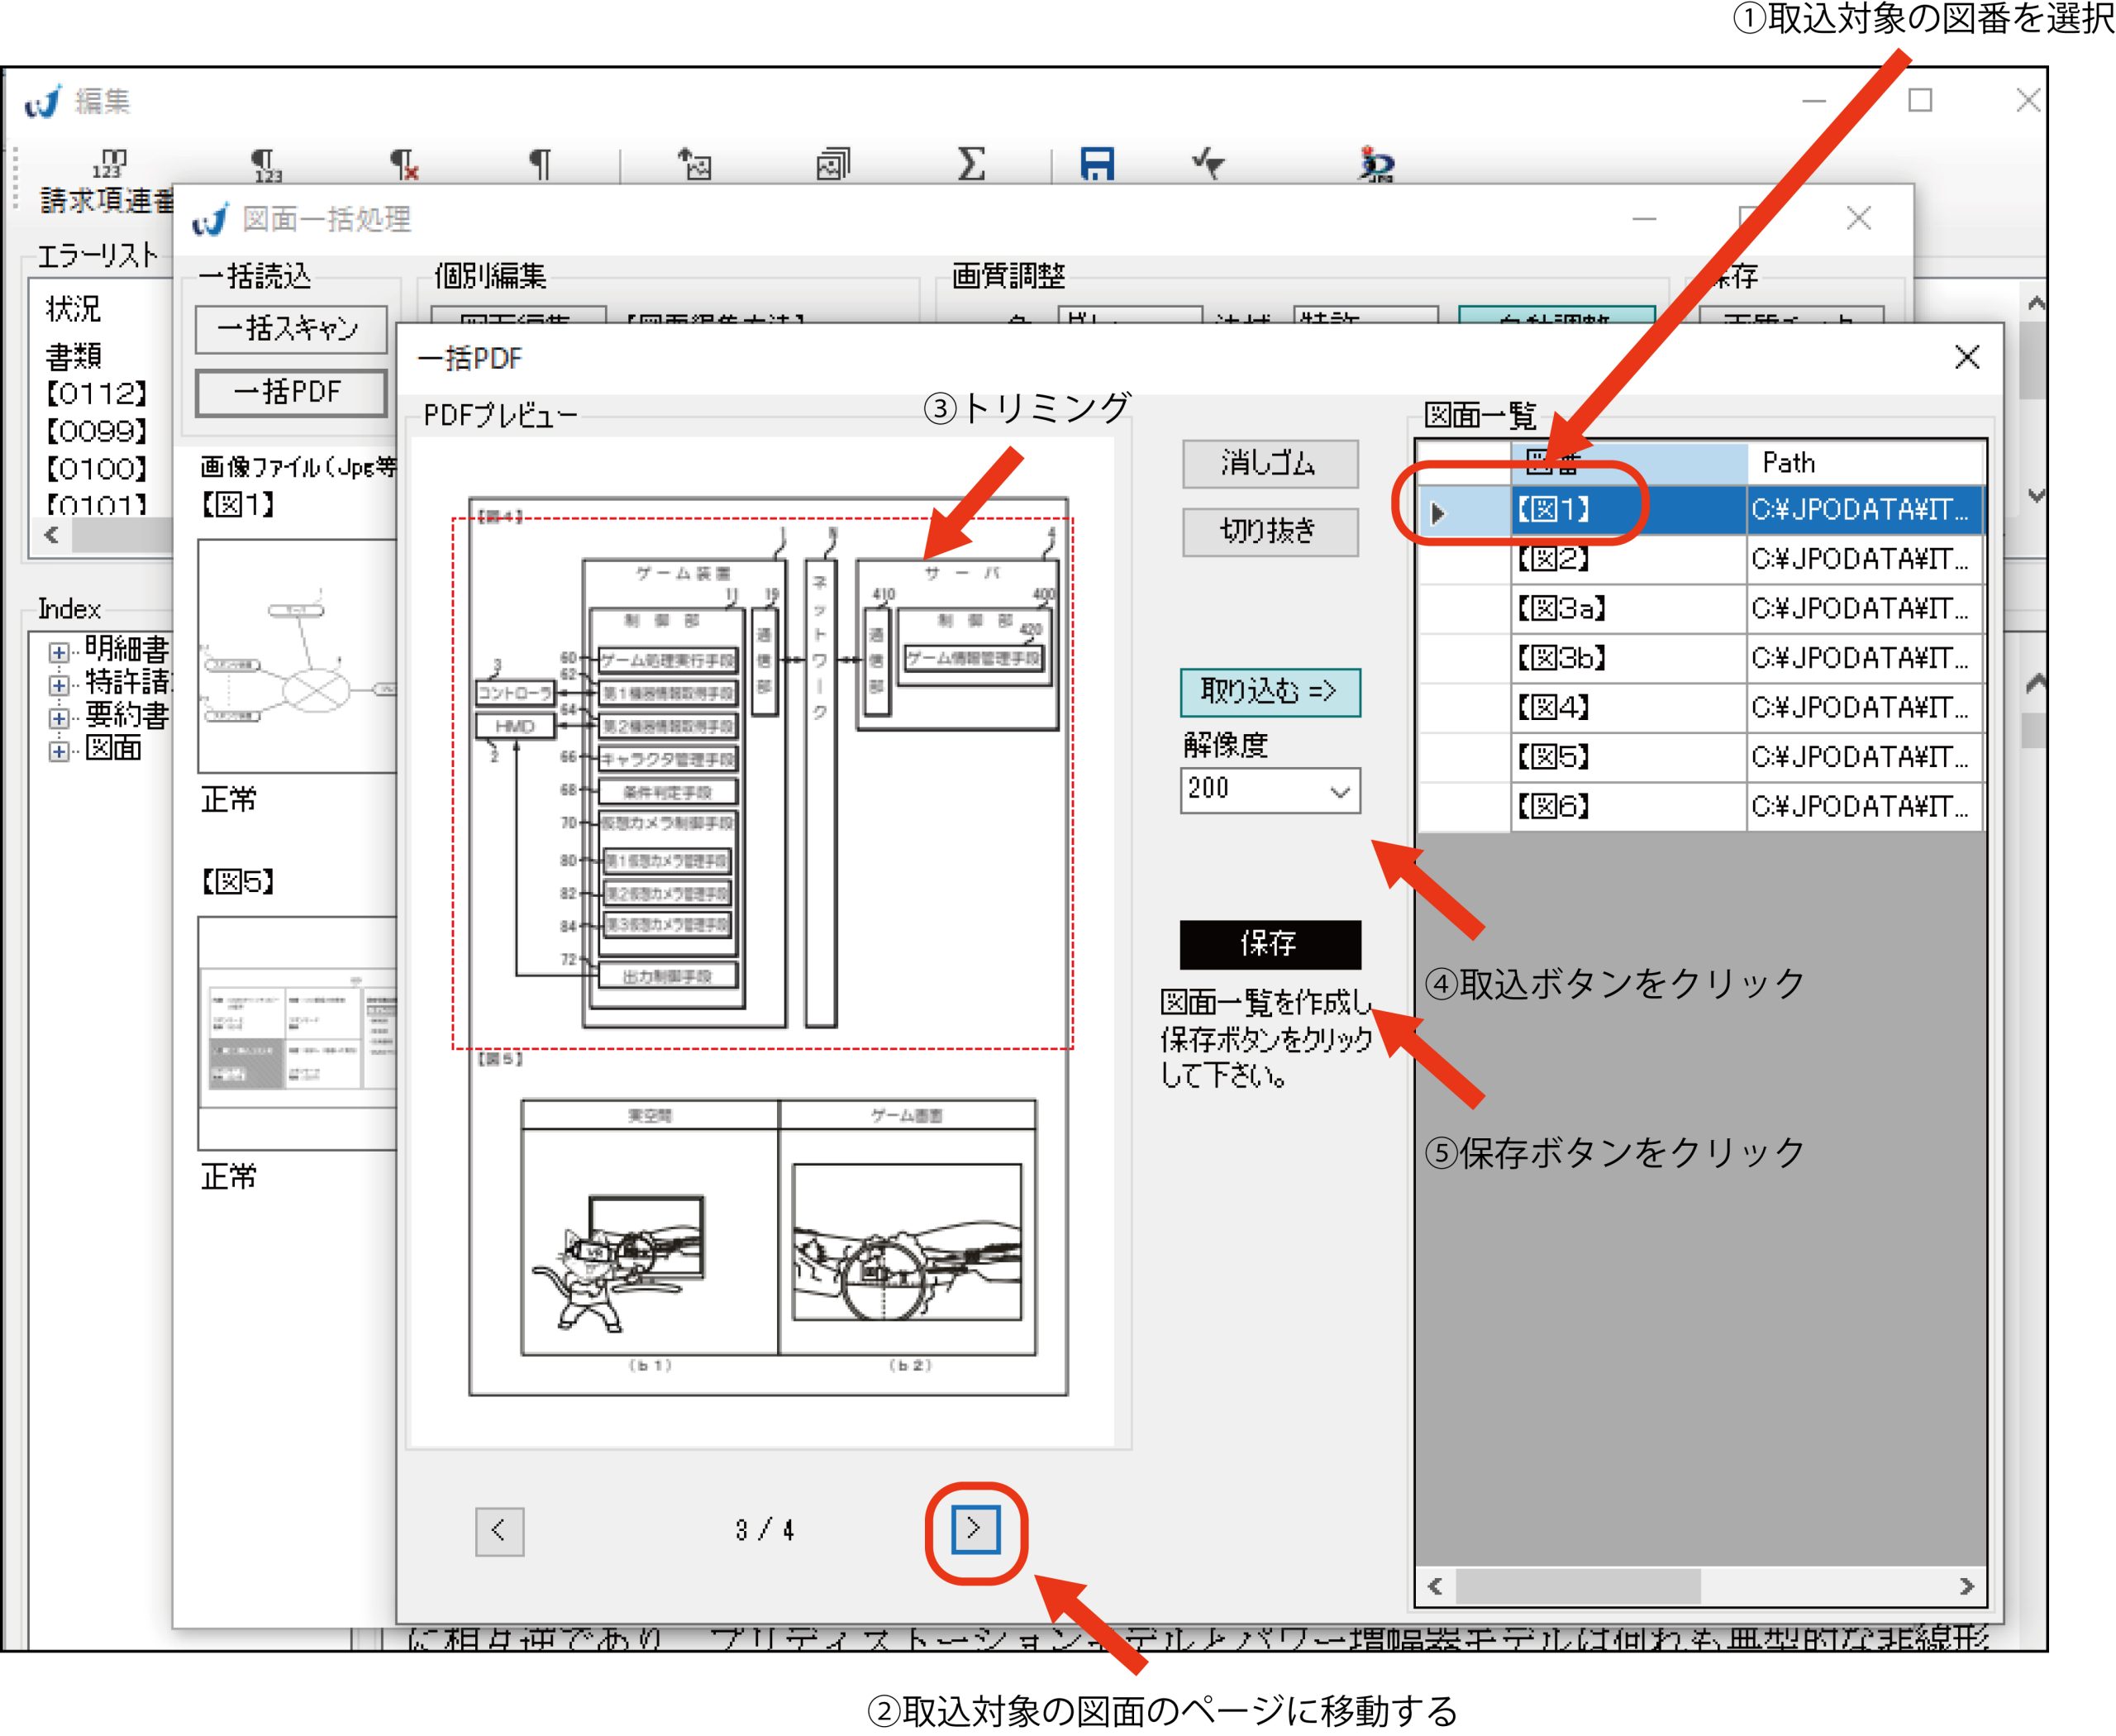This screenshot has height=1736, width=2116.
Task: Click the blue floppy disk save icon
Action: (1097, 163)
